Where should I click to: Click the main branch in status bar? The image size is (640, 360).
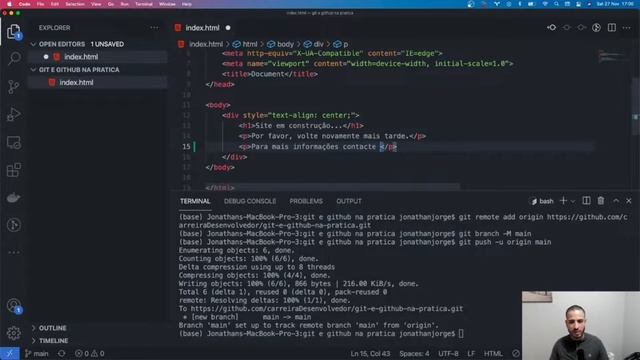(37, 353)
